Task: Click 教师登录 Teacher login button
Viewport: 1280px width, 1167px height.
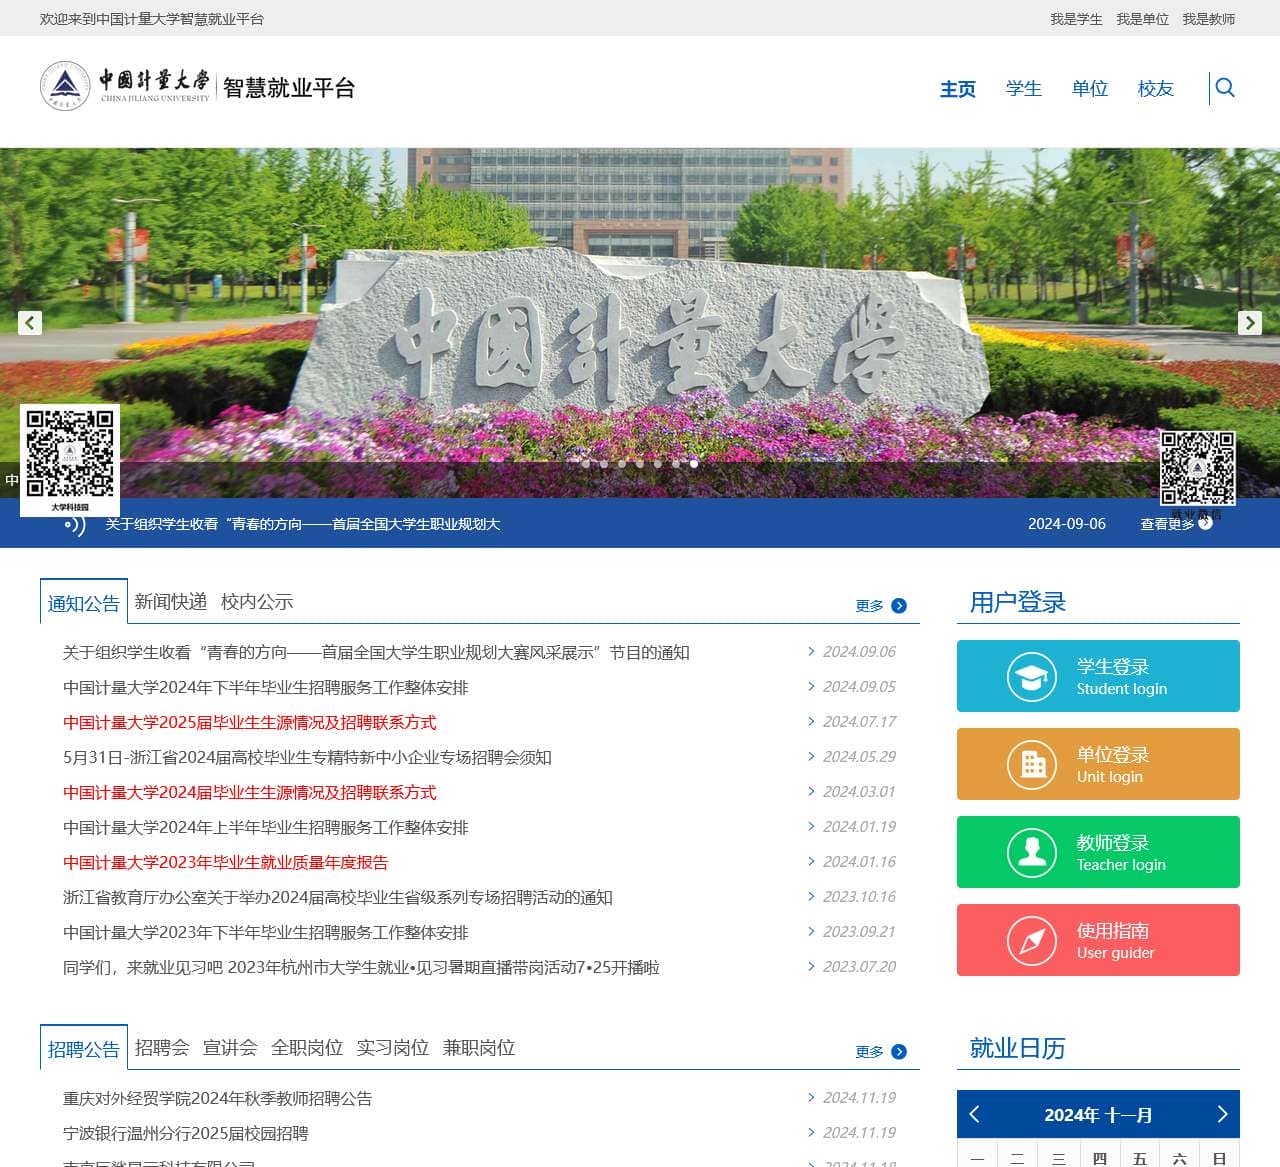Action: pyautogui.click(x=1098, y=852)
